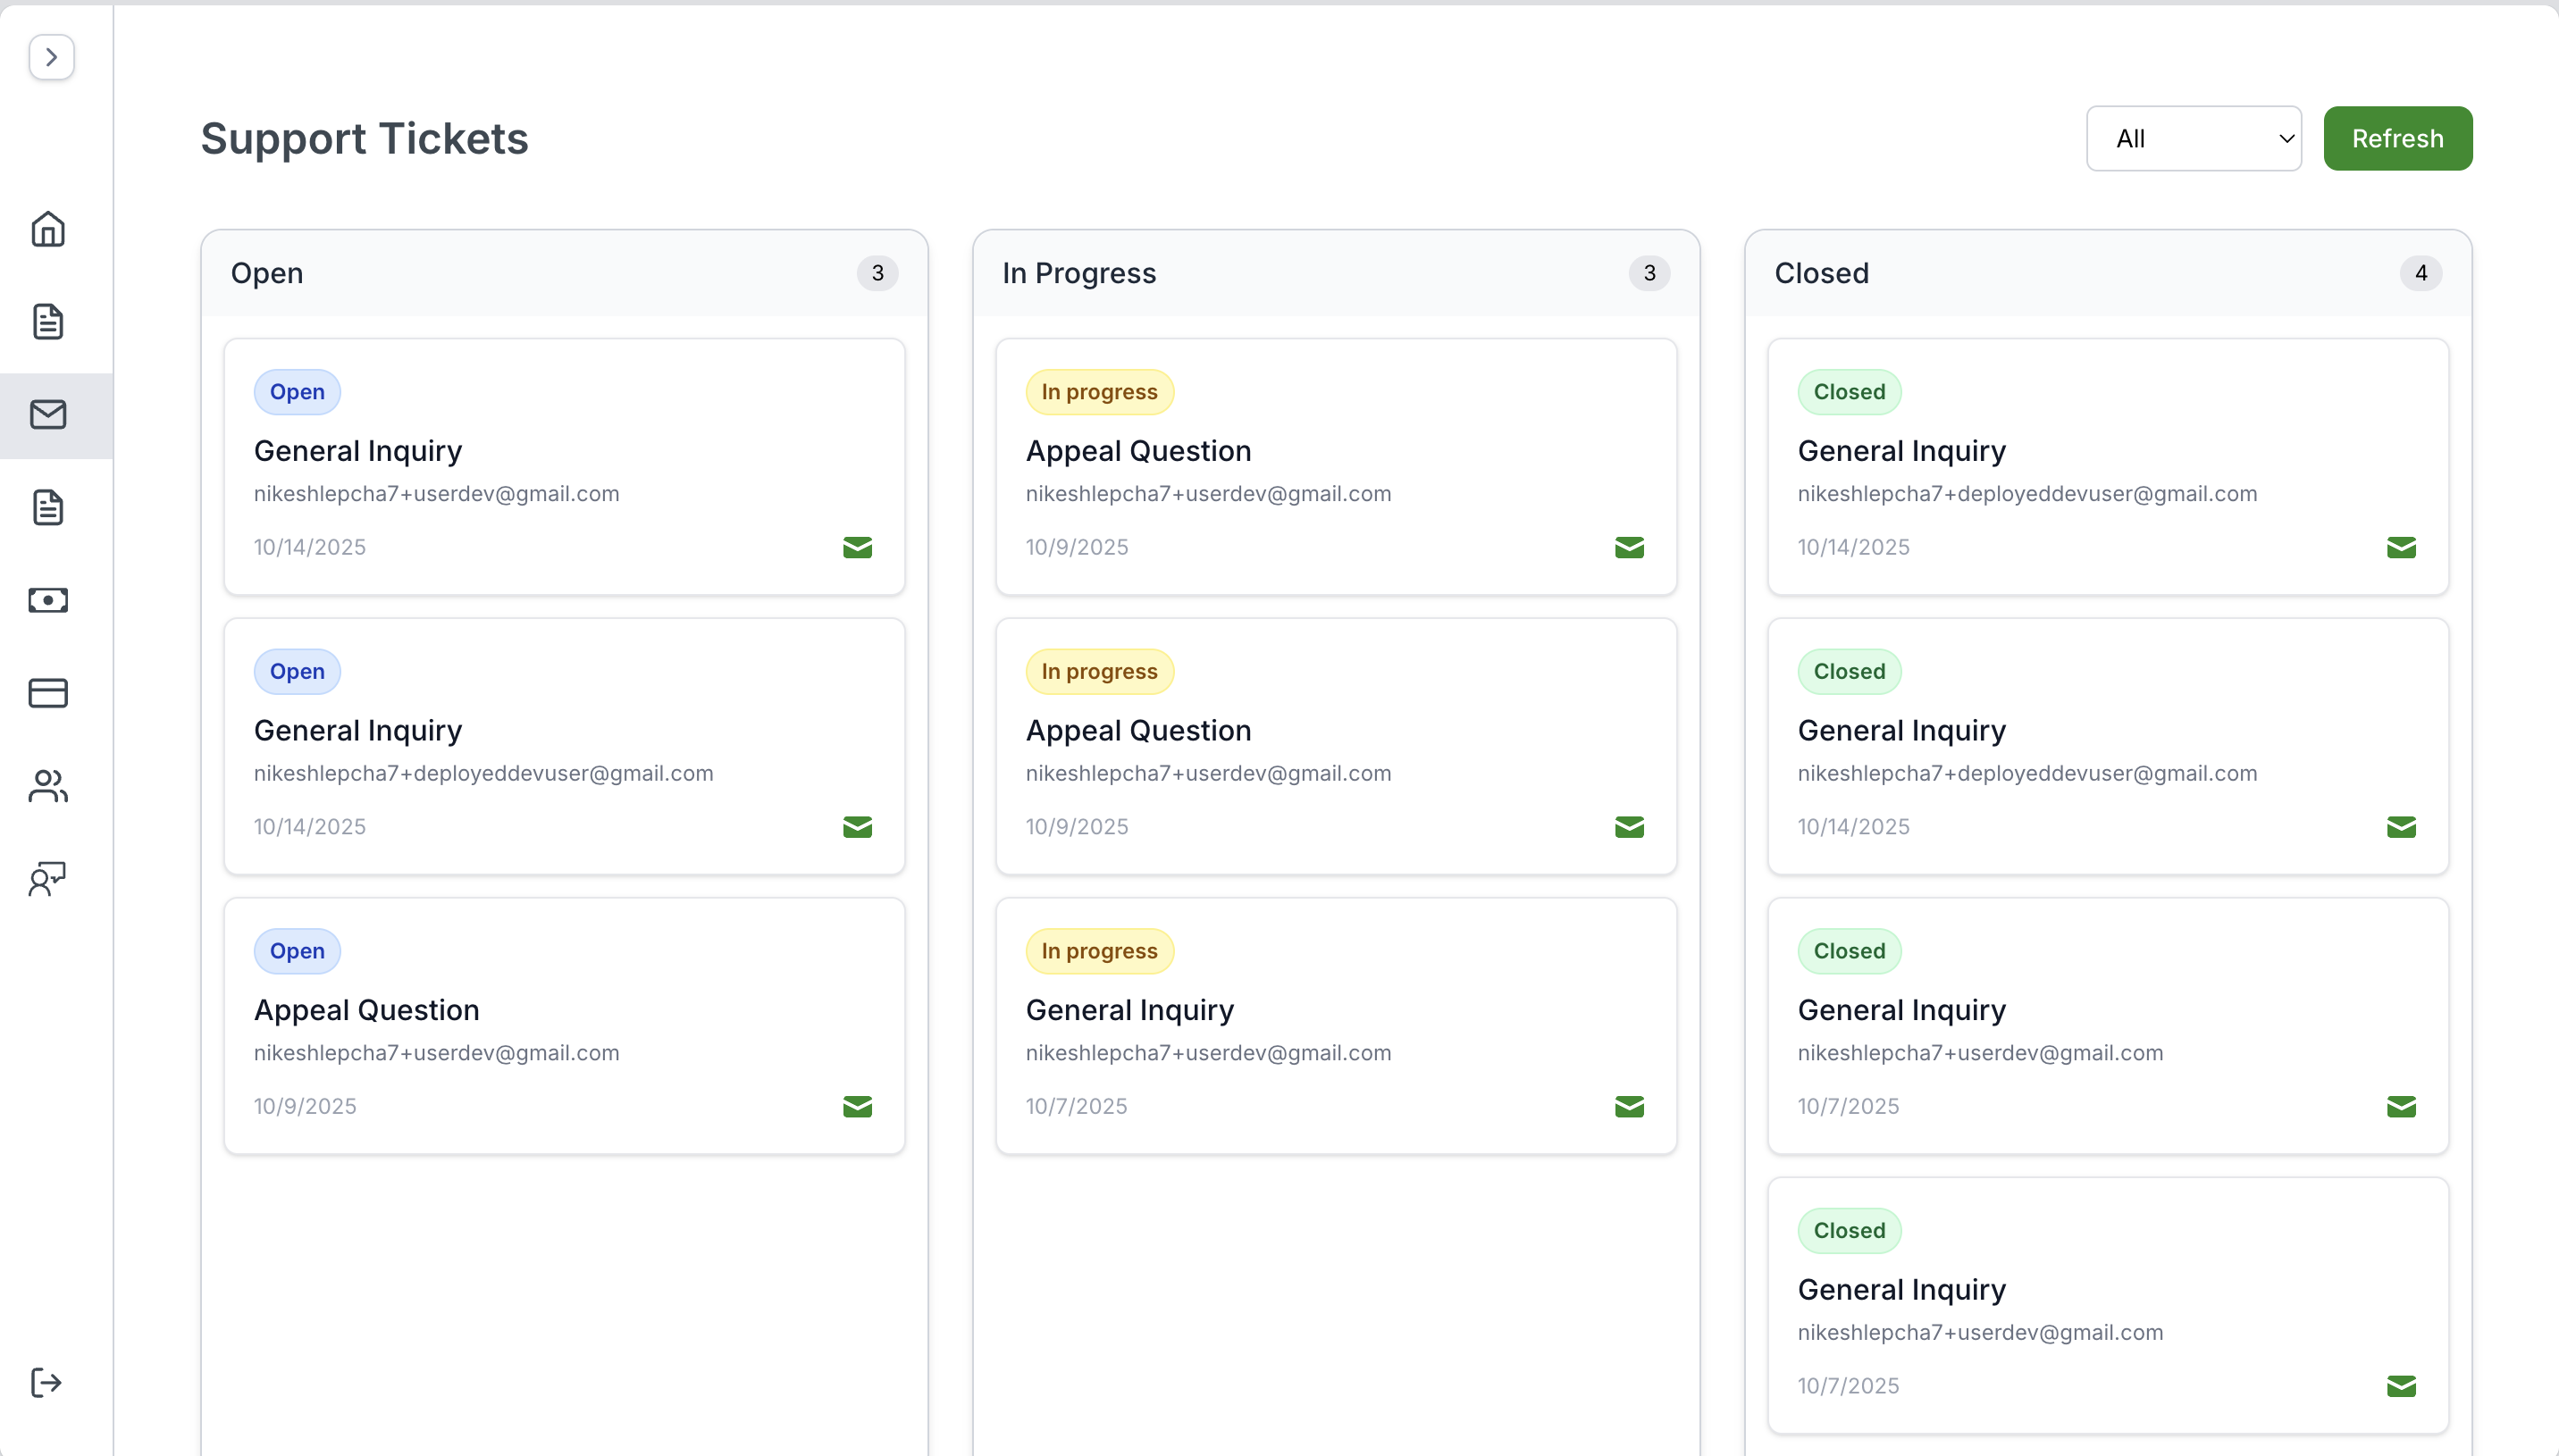Open General Inquiry ticket in In Progress column
This screenshot has width=2559, height=1456.
click(x=1130, y=1010)
